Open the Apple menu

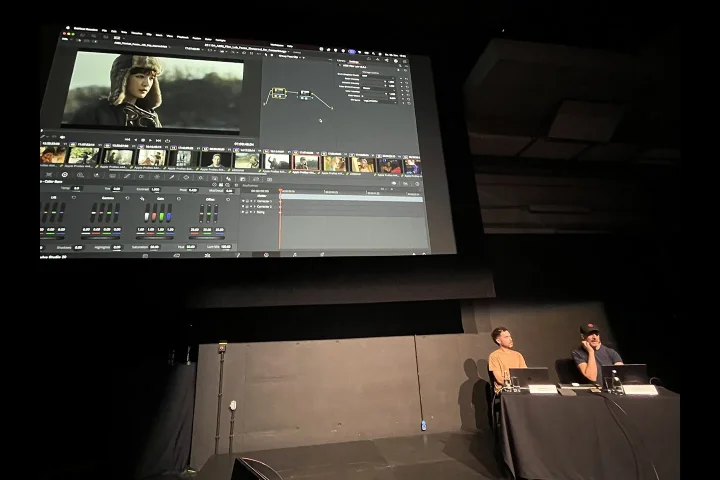tap(68, 28)
